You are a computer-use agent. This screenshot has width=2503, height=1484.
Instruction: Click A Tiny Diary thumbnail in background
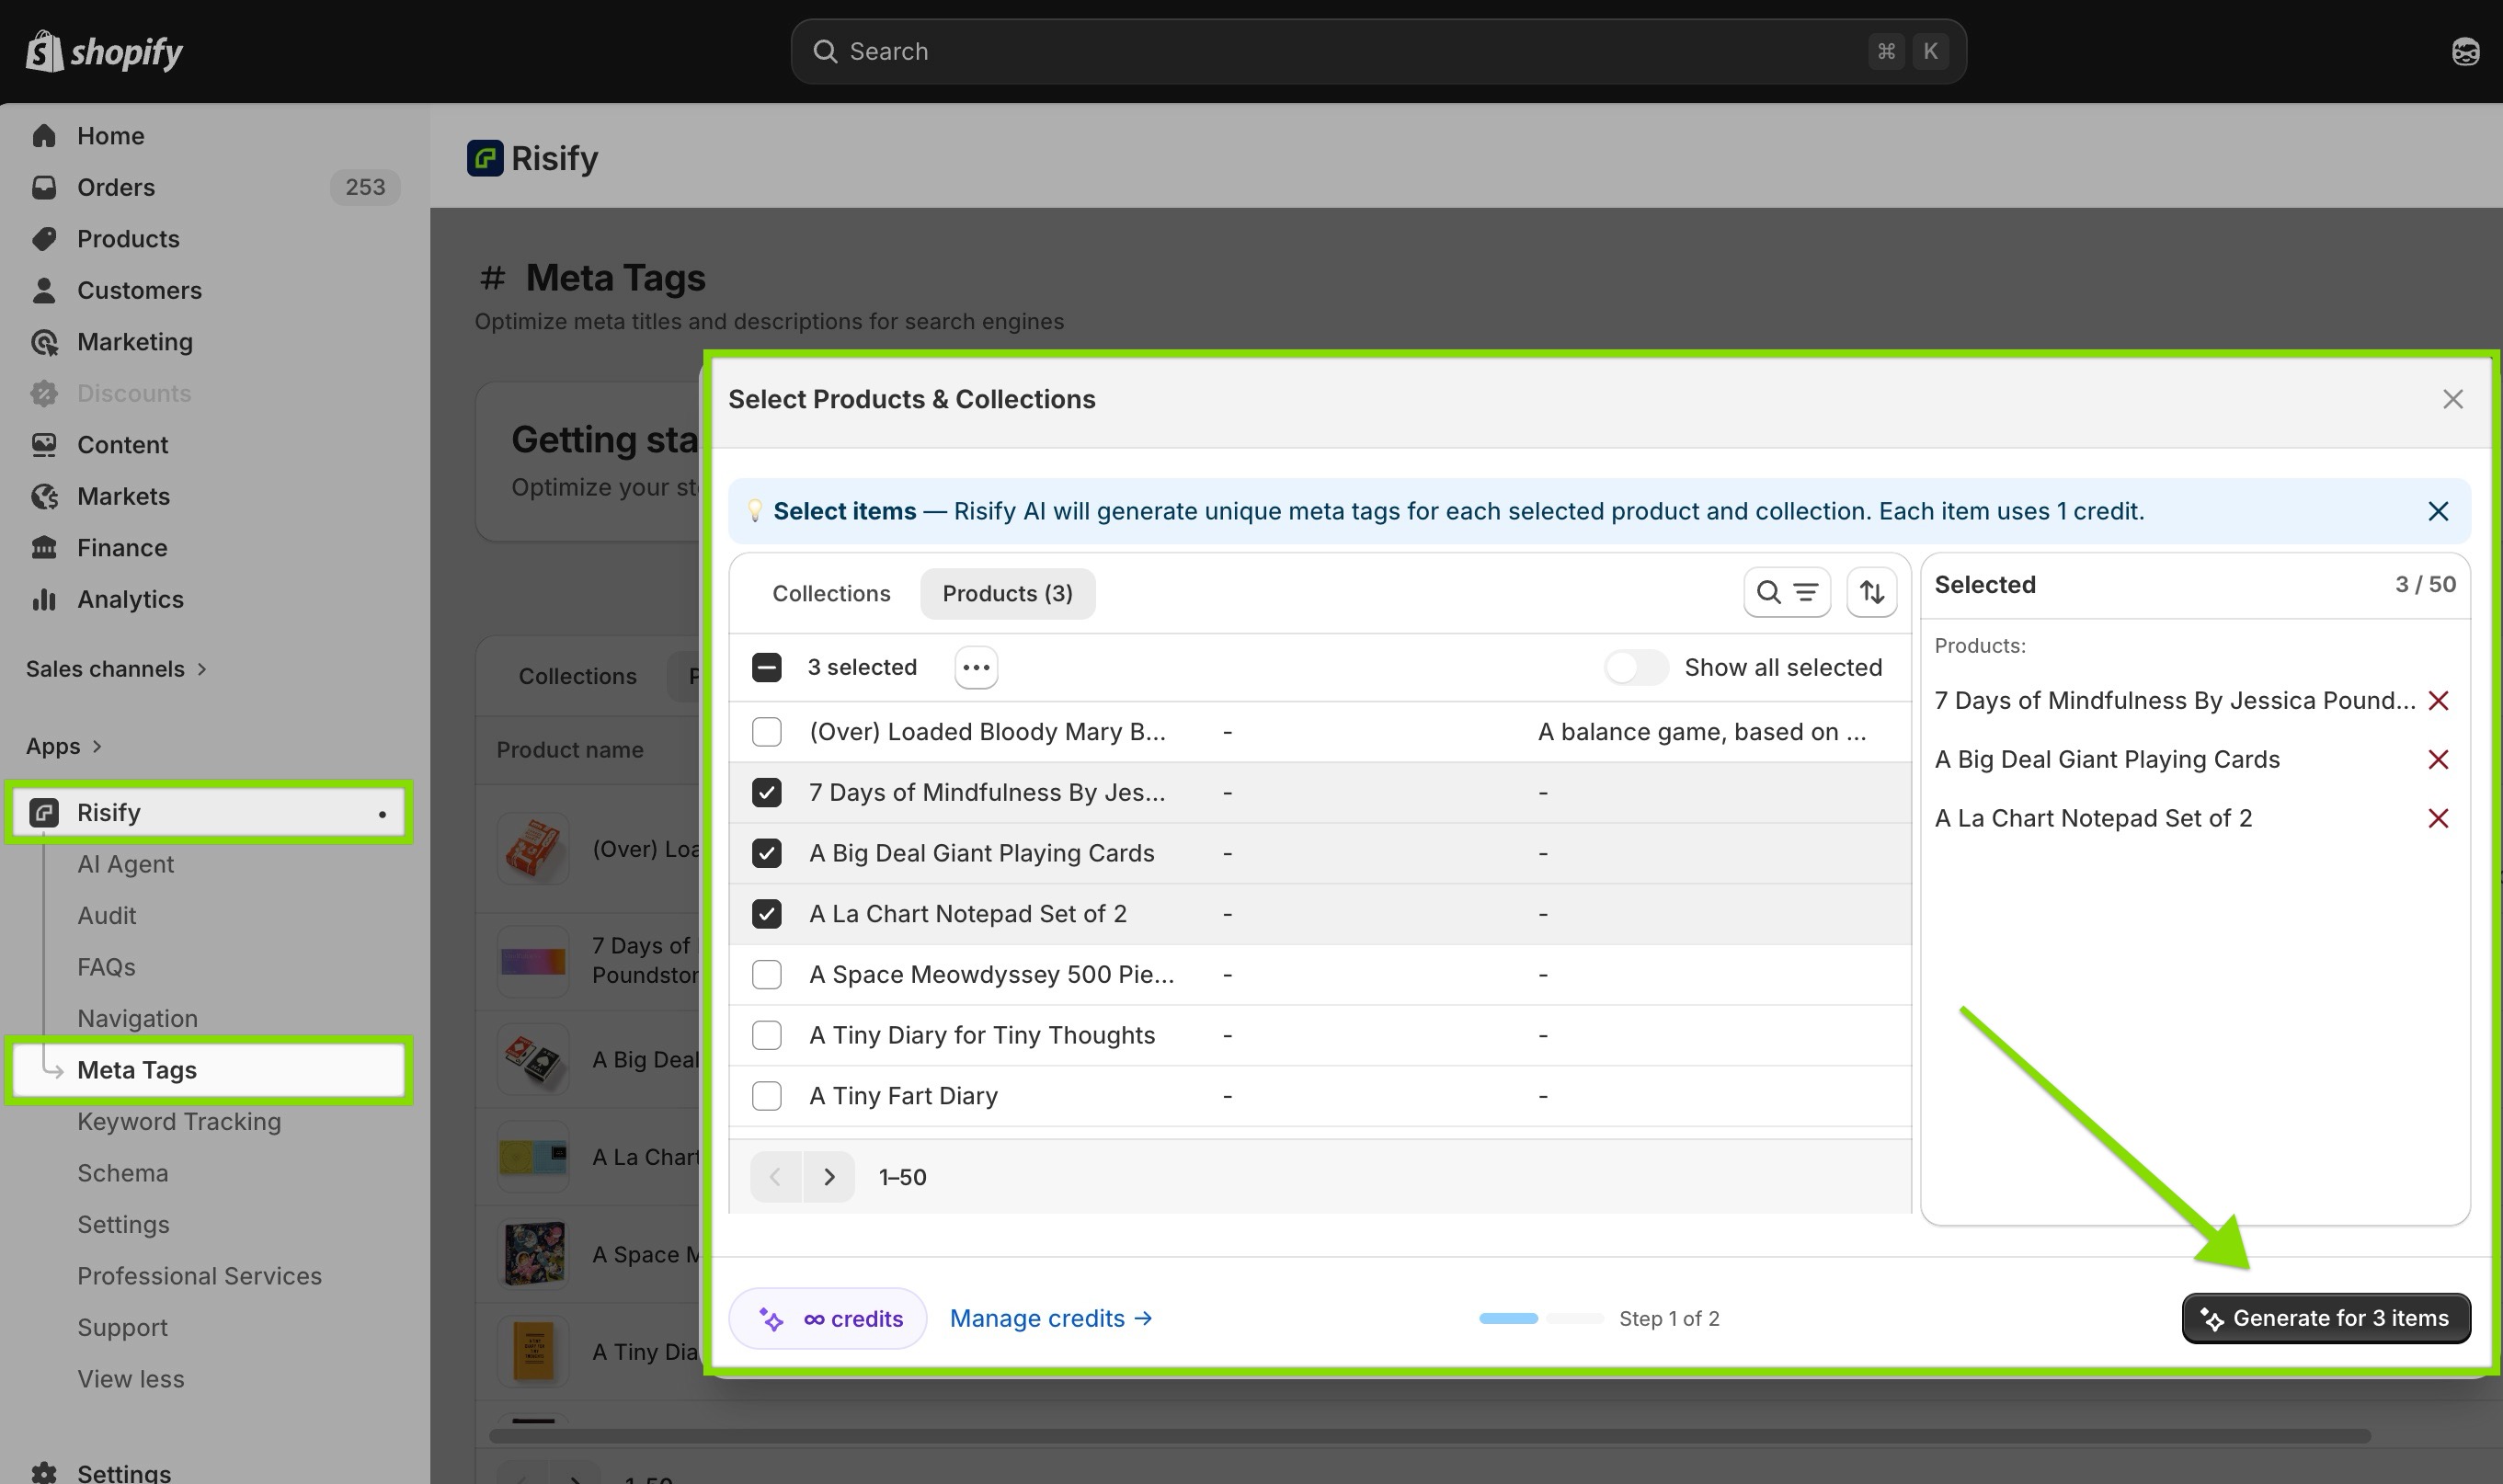coord(533,1351)
